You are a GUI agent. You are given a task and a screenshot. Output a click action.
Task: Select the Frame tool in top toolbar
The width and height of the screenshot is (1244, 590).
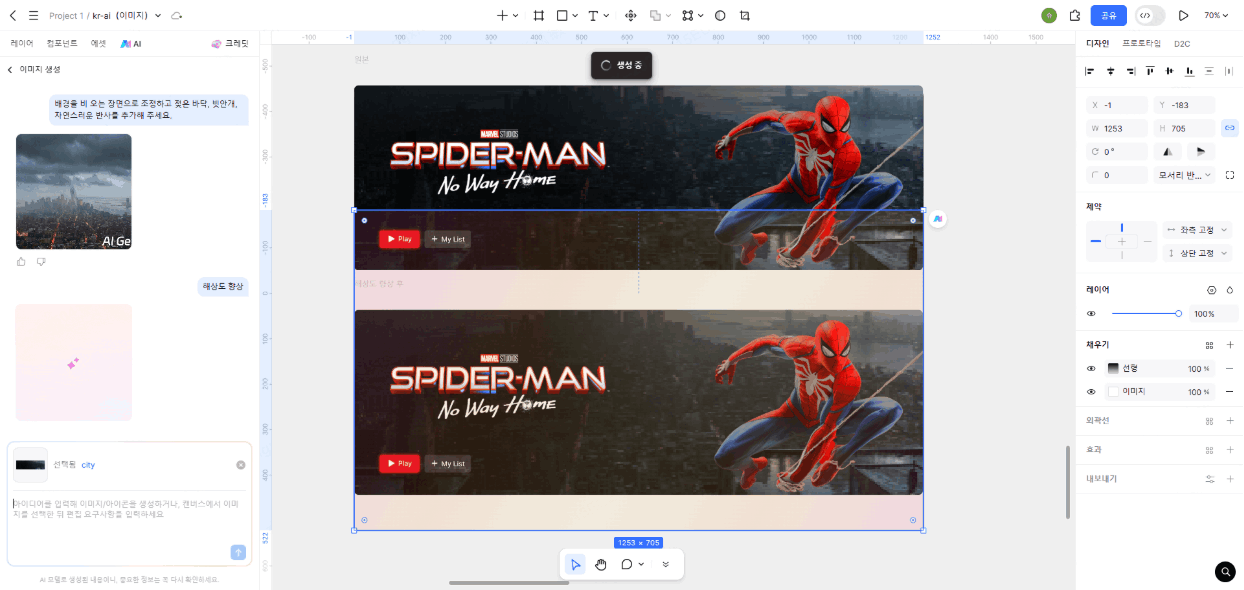pyautogui.click(x=539, y=15)
